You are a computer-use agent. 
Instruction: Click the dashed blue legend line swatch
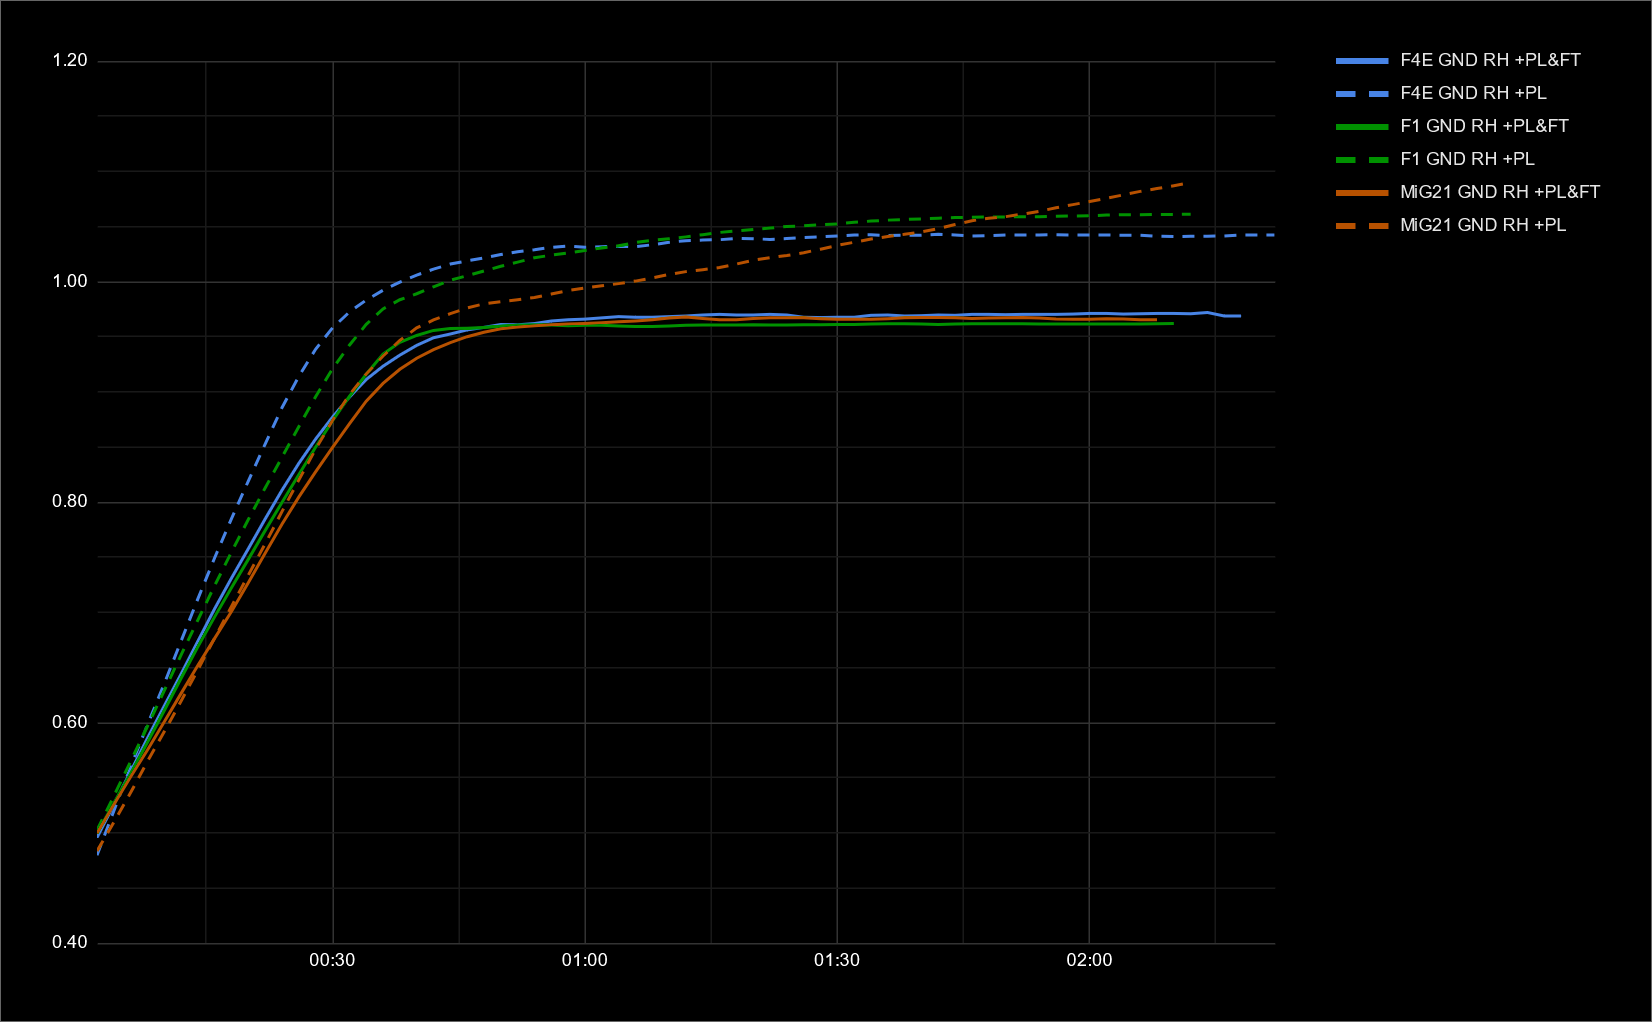pyautogui.click(x=1362, y=94)
